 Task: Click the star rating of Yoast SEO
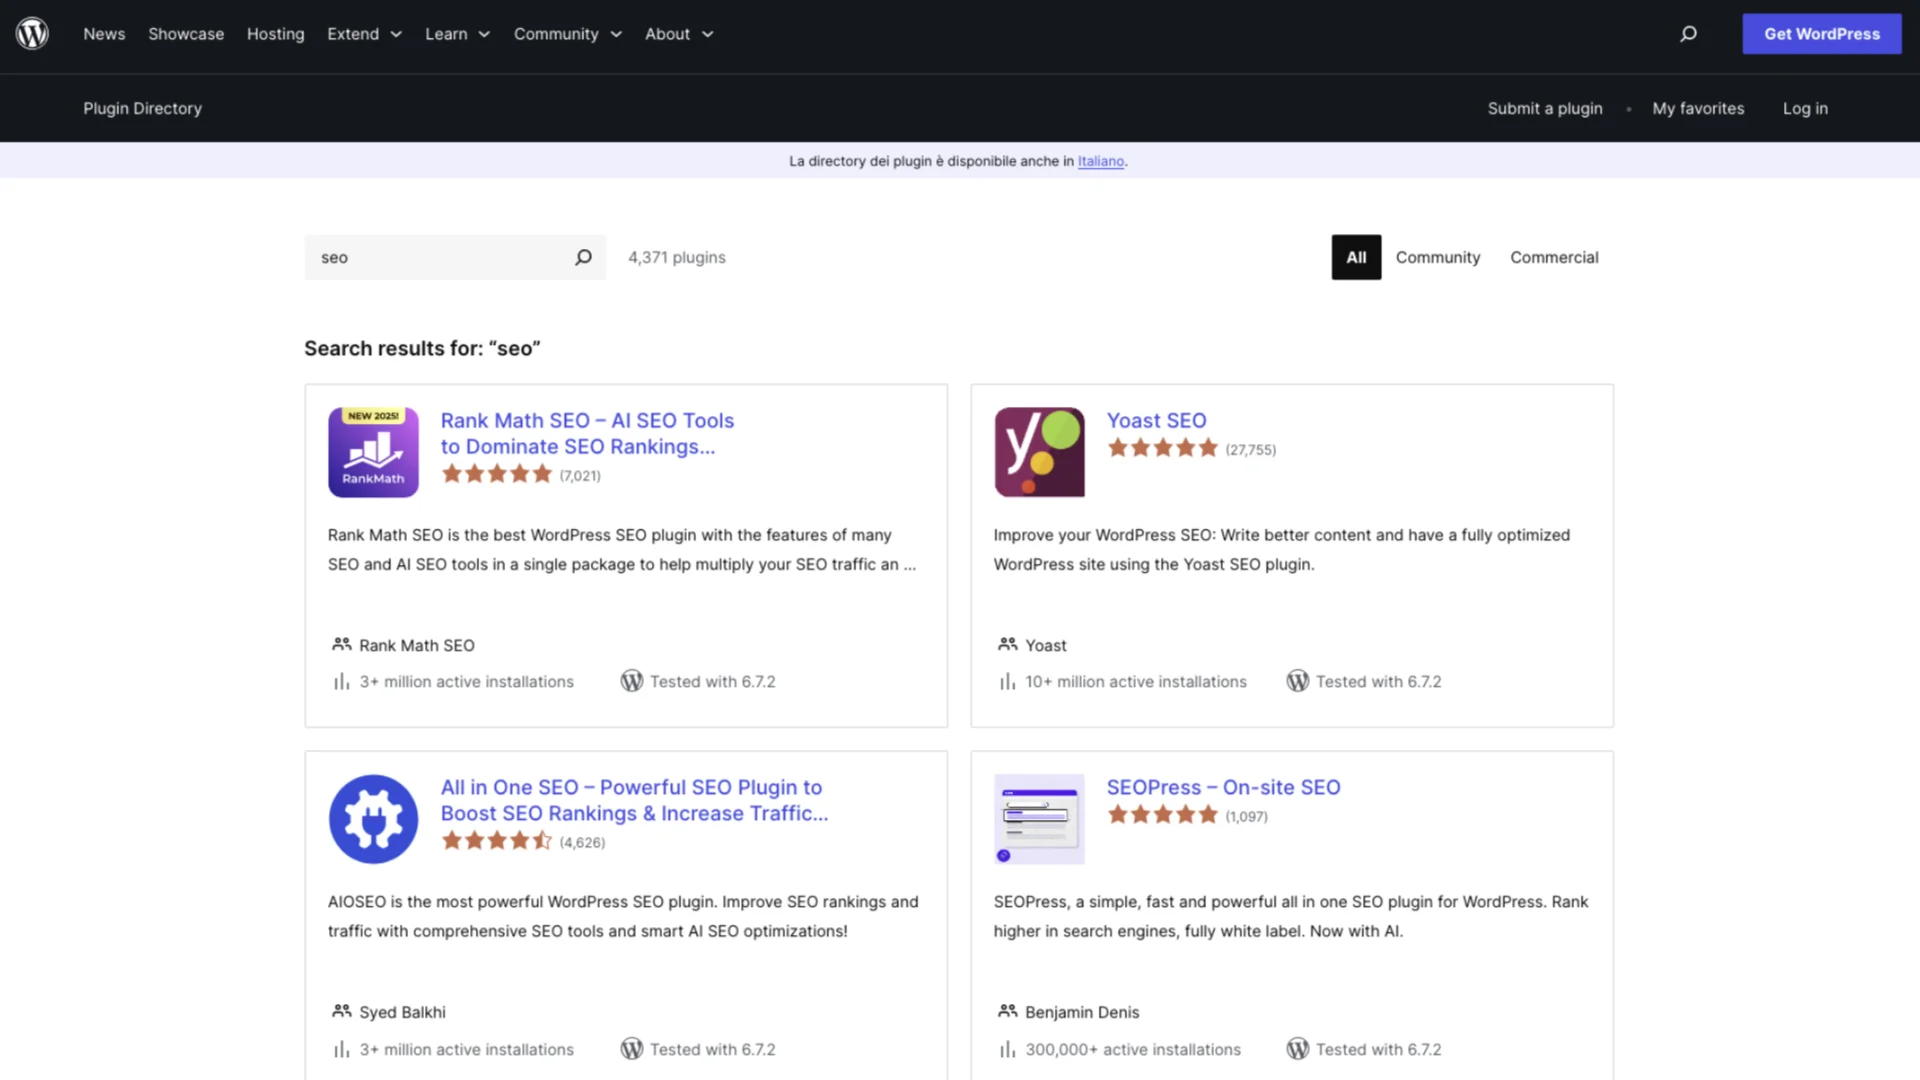1163,448
